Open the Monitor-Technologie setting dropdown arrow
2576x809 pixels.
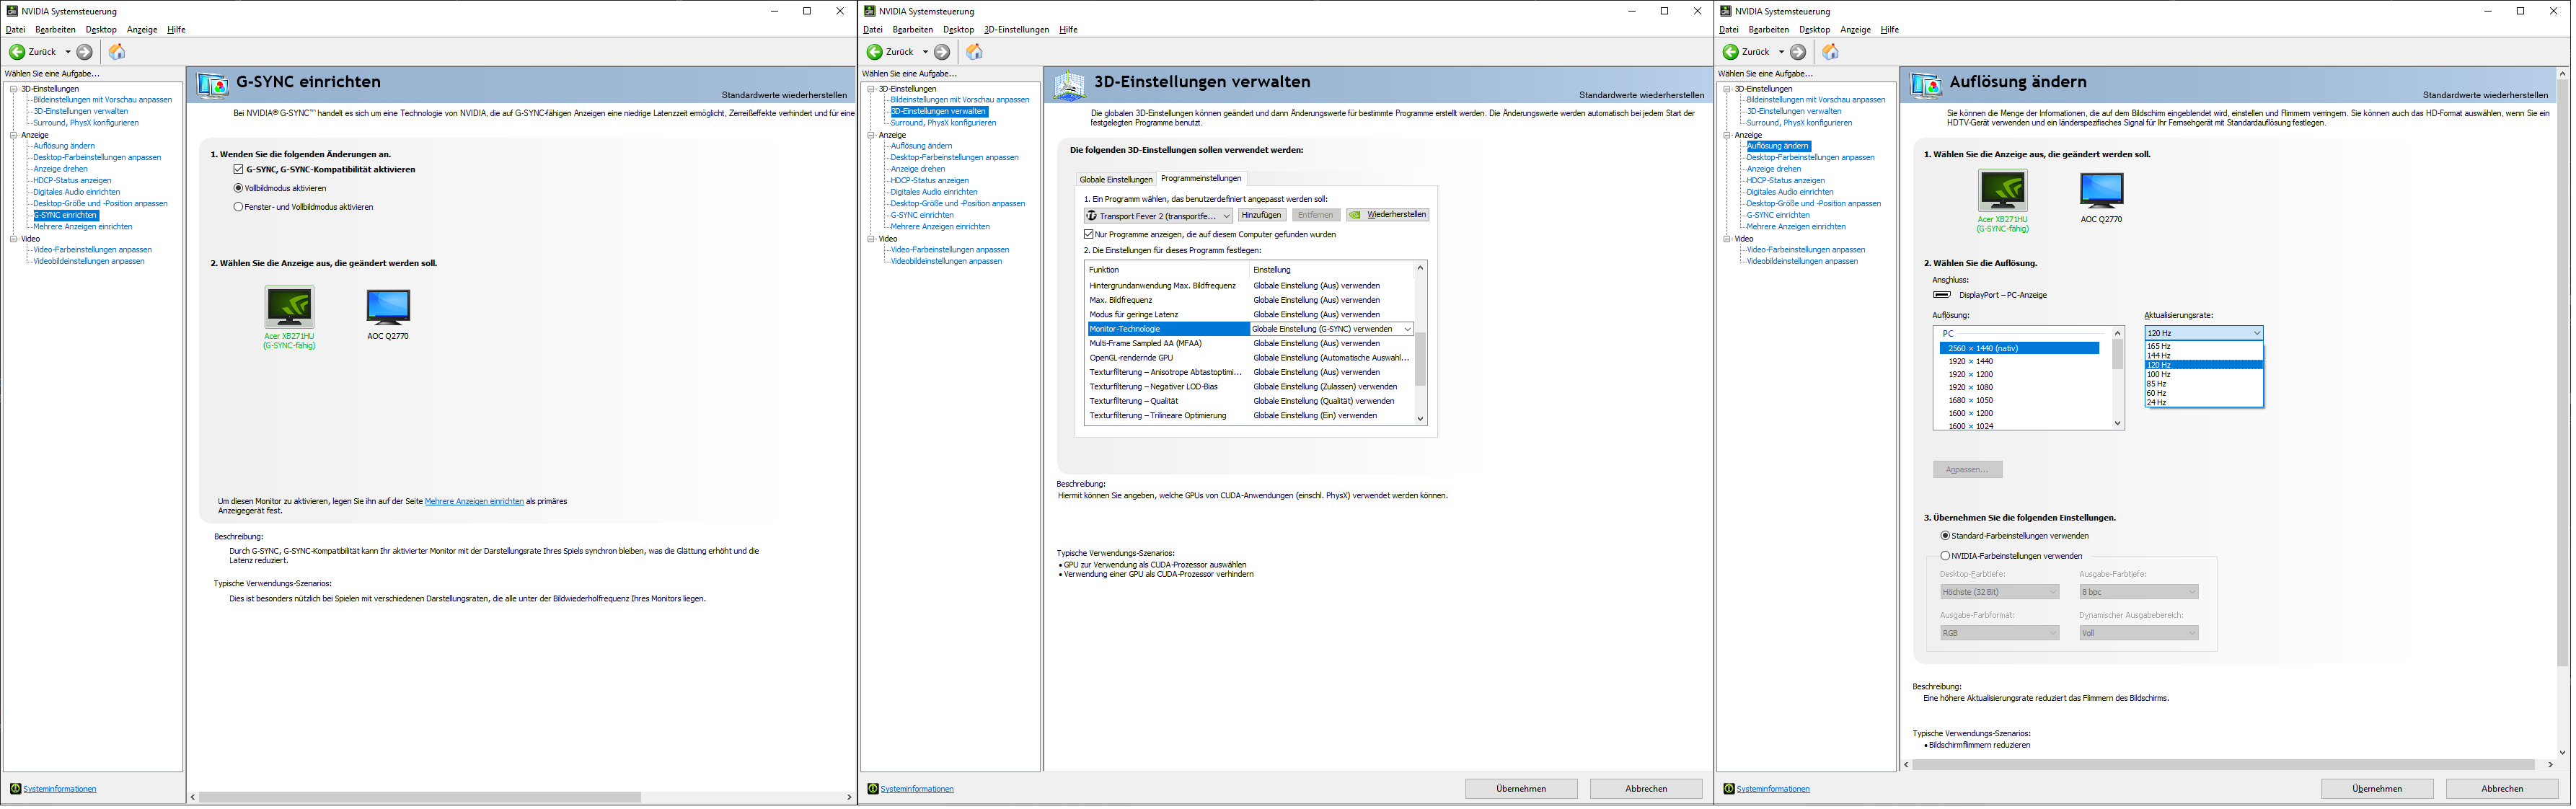tap(1407, 329)
